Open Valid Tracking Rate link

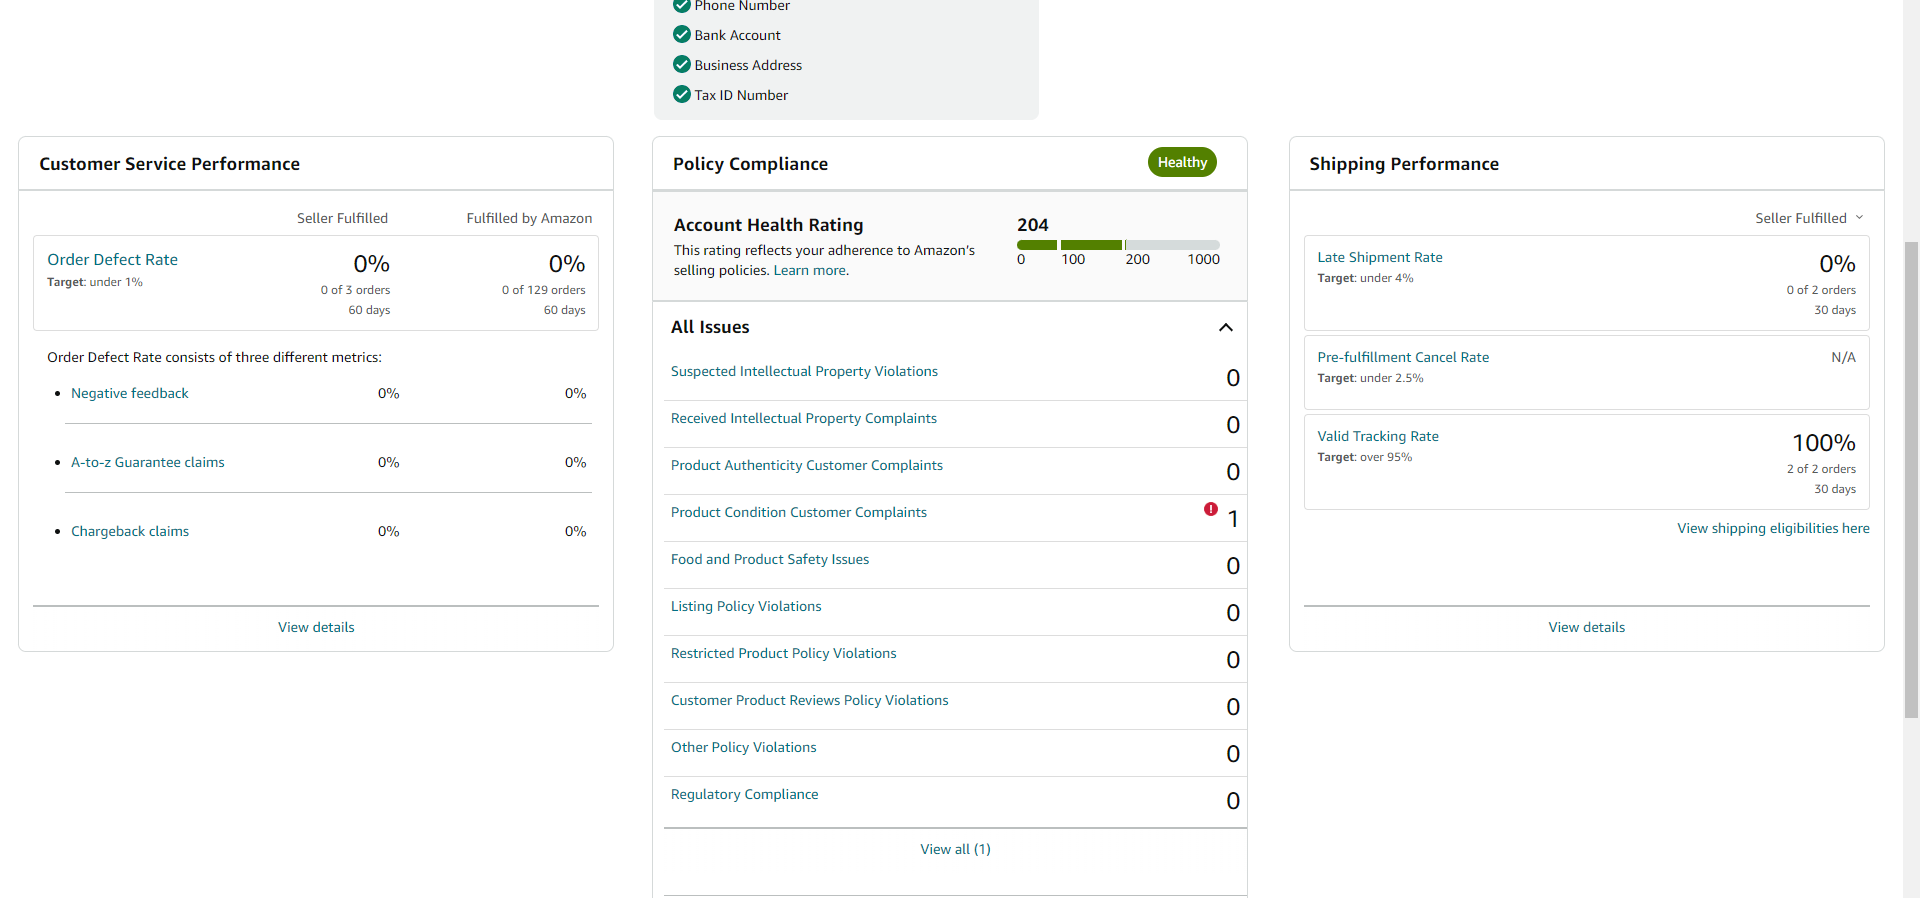[1378, 436]
